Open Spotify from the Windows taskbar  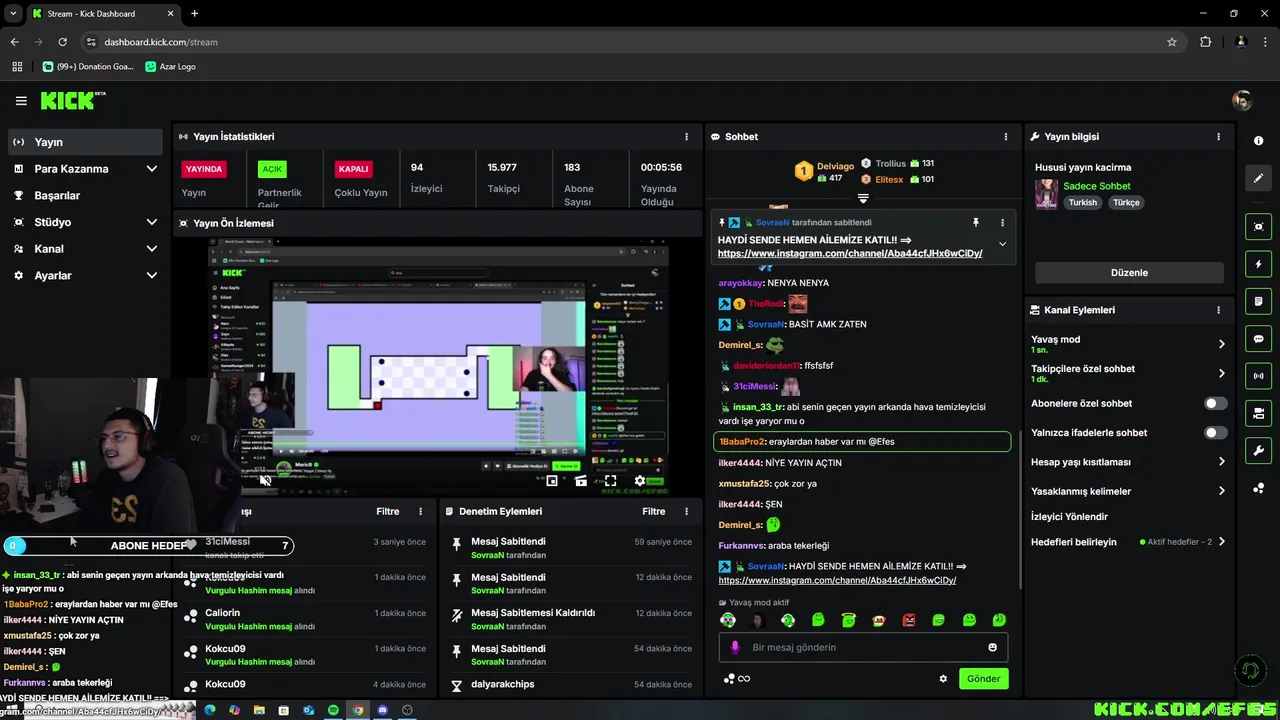pyautogui.click(x=333, y=711)
